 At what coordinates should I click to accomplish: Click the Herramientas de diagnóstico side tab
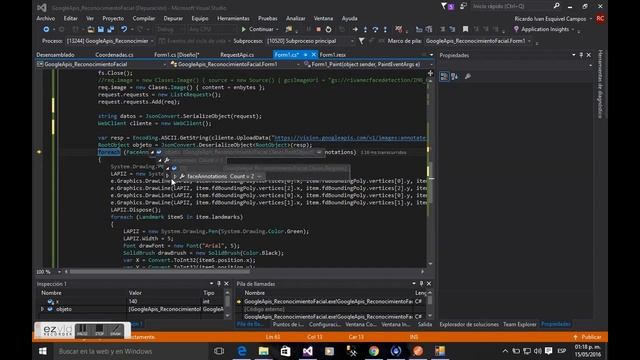coord(600,84)
